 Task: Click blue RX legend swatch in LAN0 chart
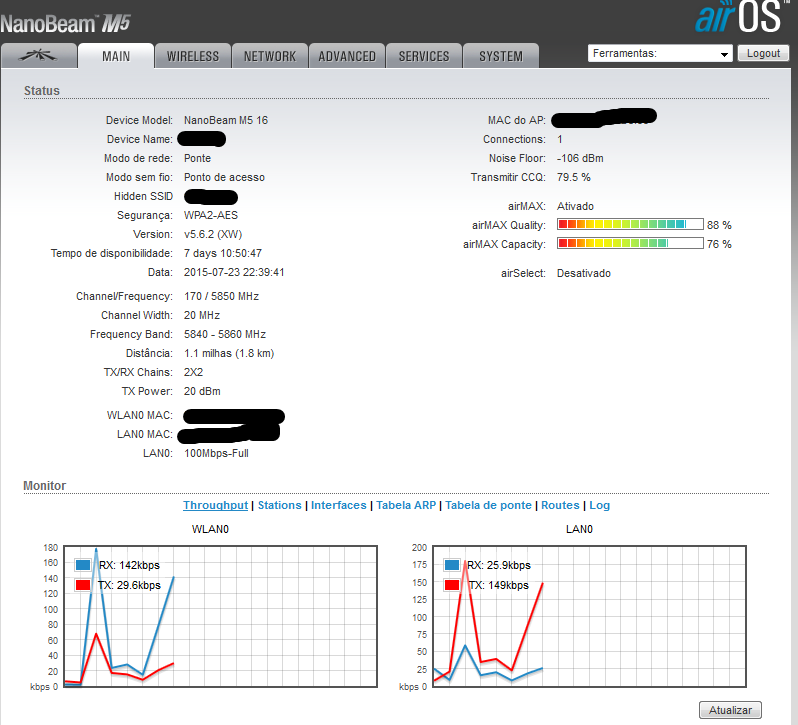click(x=451, y=565)
